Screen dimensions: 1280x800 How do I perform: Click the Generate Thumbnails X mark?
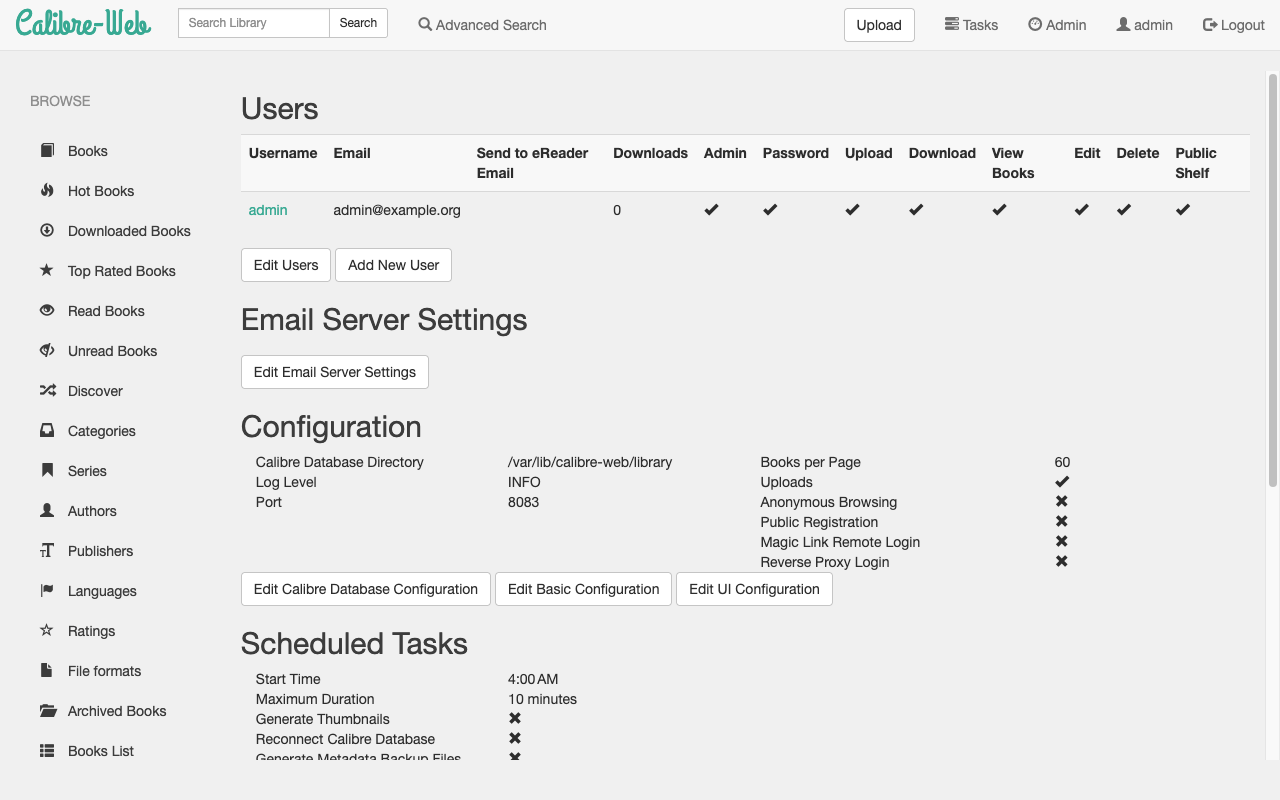[515, 718]
